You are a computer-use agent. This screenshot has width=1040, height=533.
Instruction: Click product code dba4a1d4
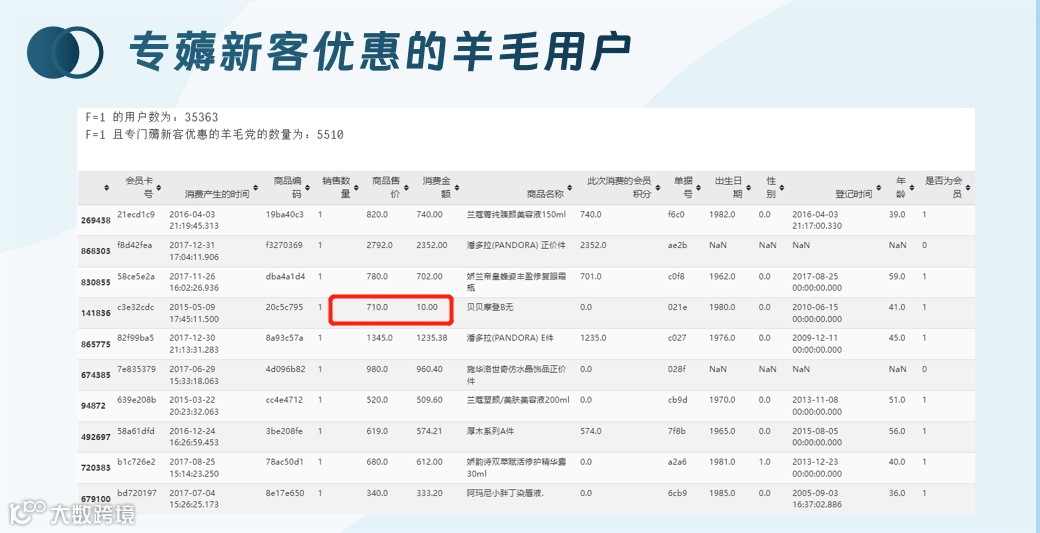point(285,276)
